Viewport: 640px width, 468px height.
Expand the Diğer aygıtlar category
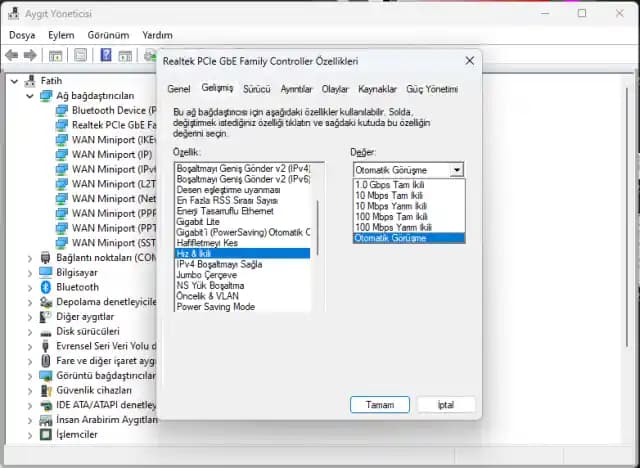27,316
